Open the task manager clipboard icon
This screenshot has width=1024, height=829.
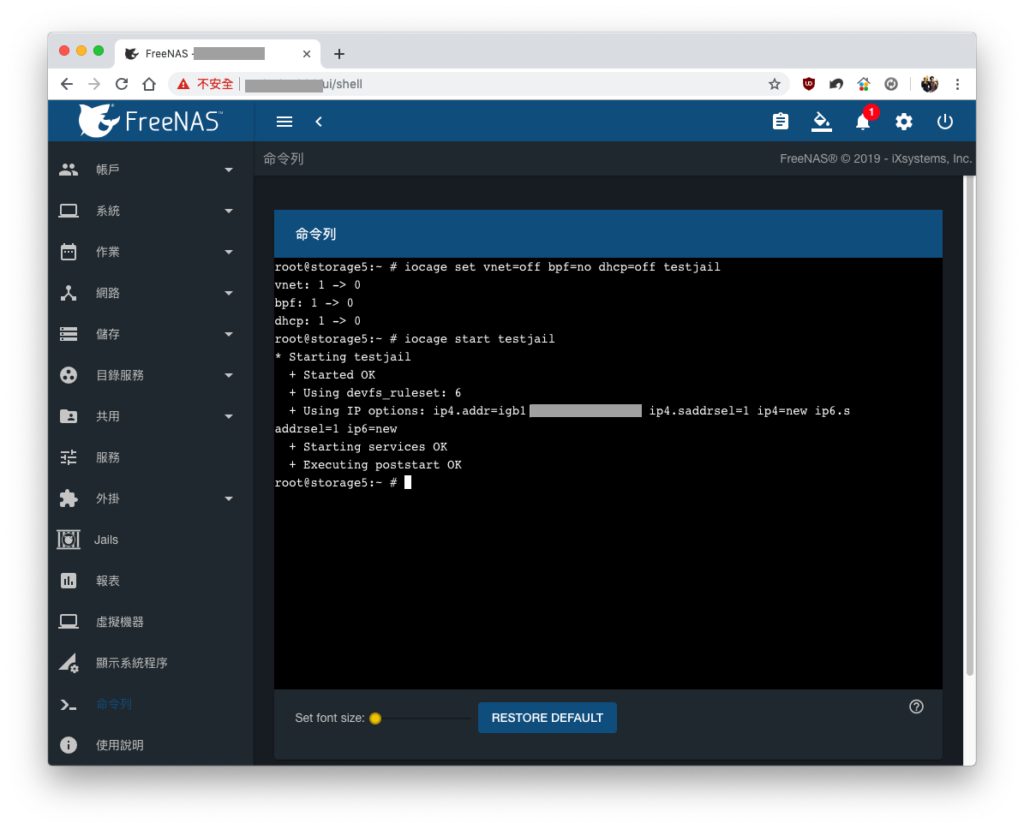pyautogui.click(x=780, y=122)
